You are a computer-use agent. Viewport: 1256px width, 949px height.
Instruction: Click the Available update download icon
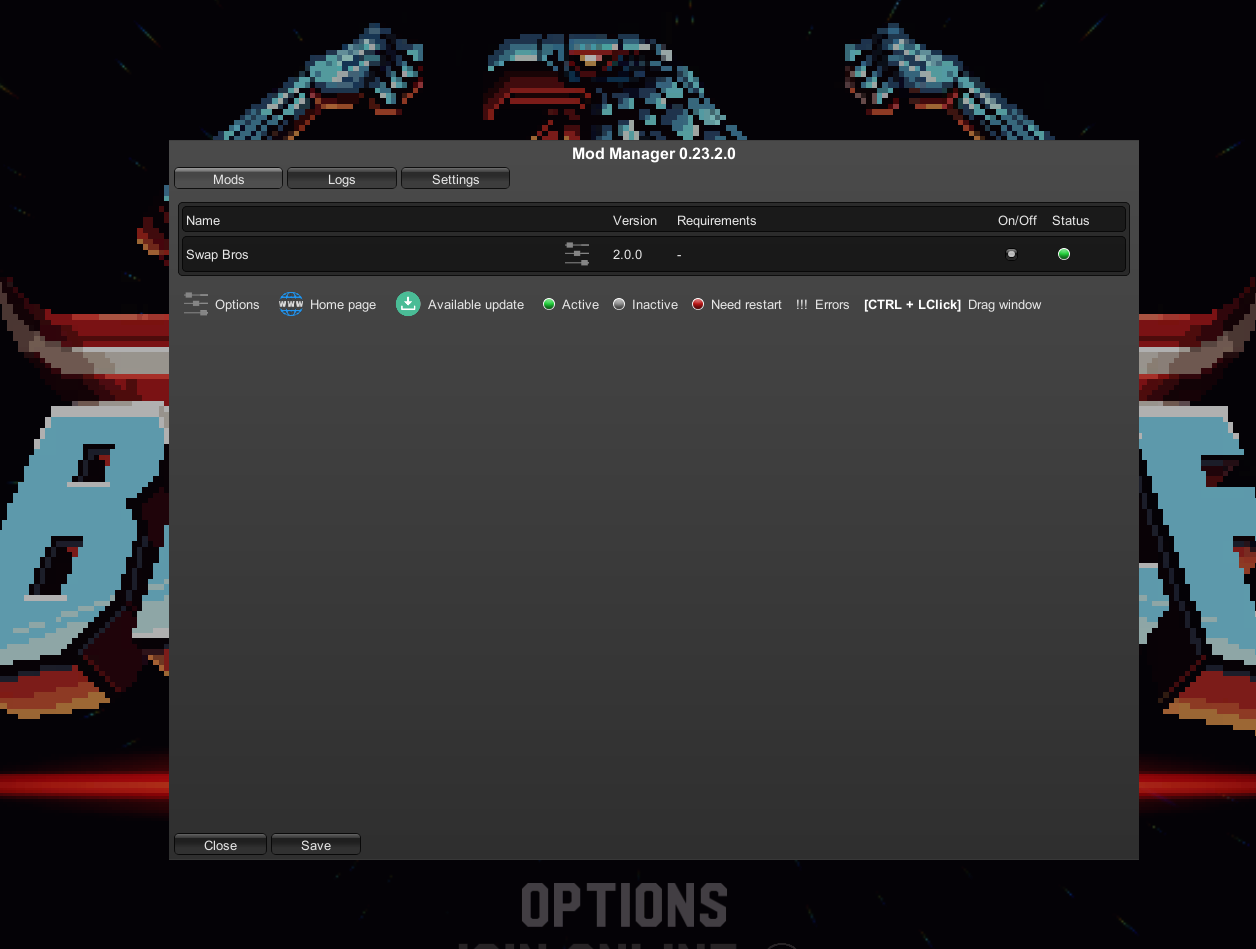click(x=408, y=304)
